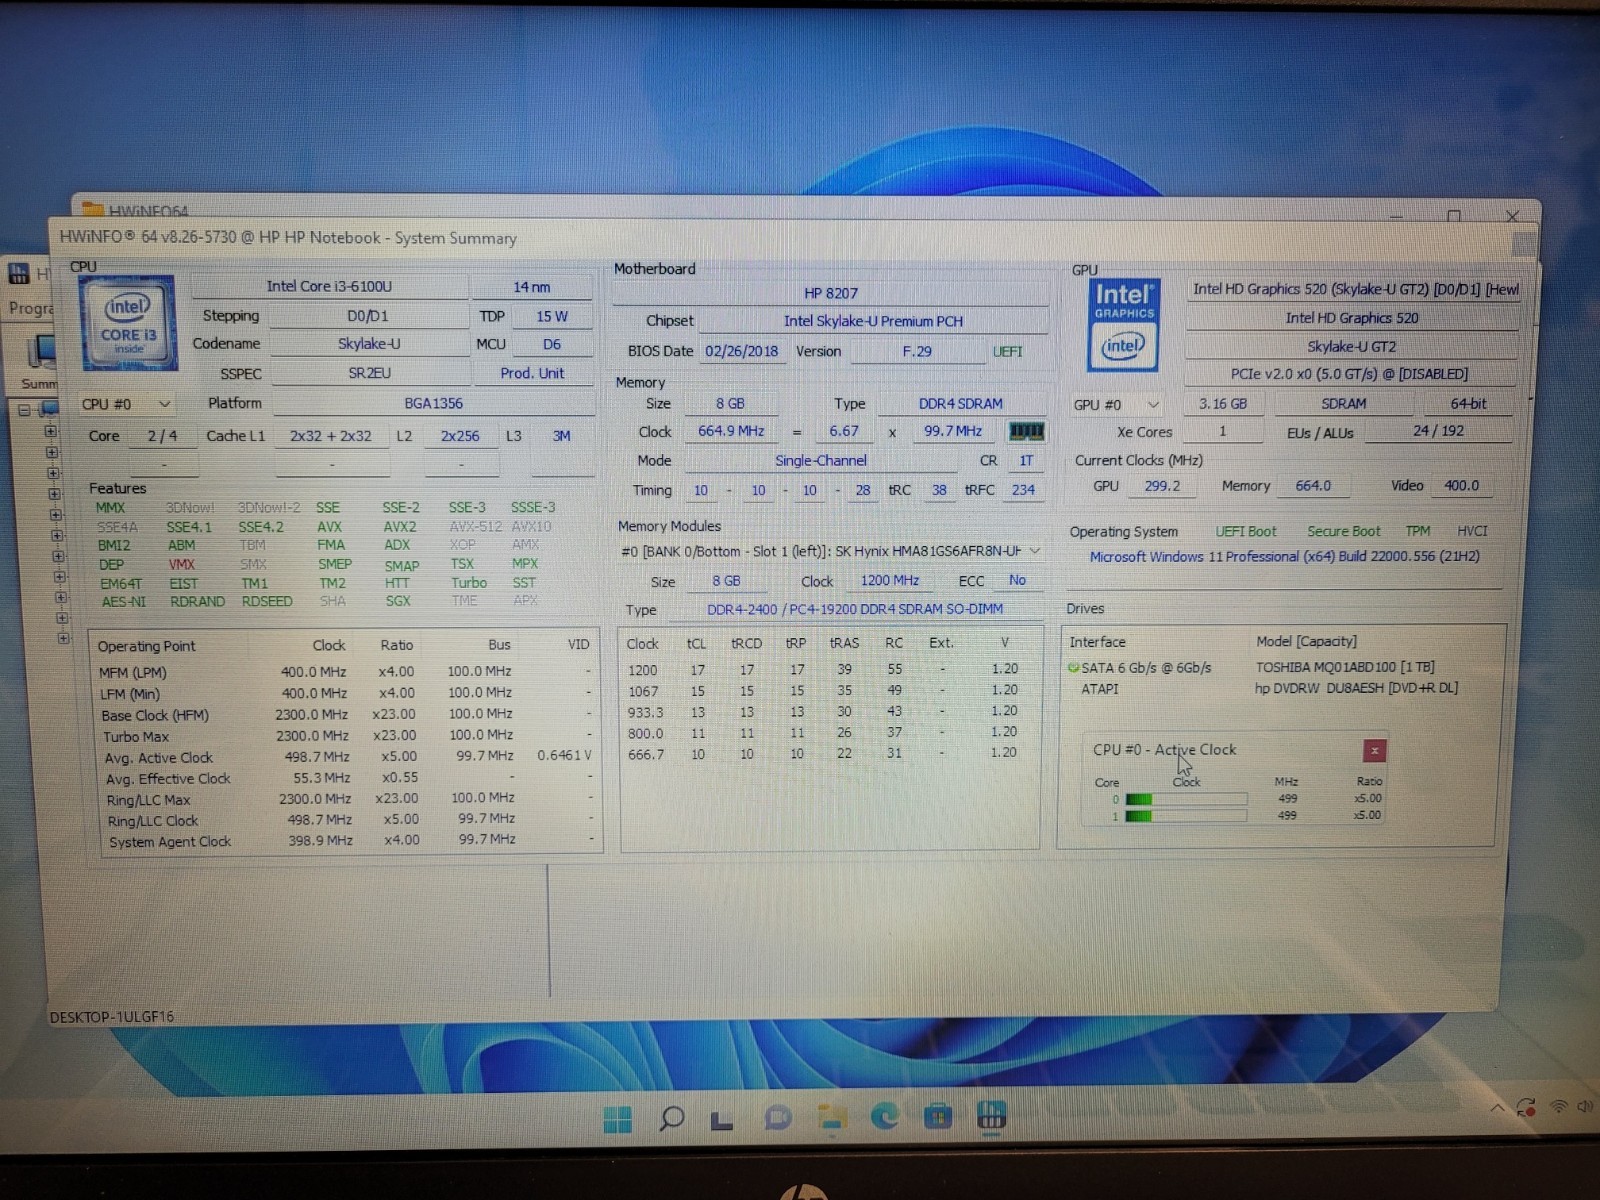The image size is (1600, 1200).
Task: Open Task View from the taskbar
Action: tap(722, 1120)
